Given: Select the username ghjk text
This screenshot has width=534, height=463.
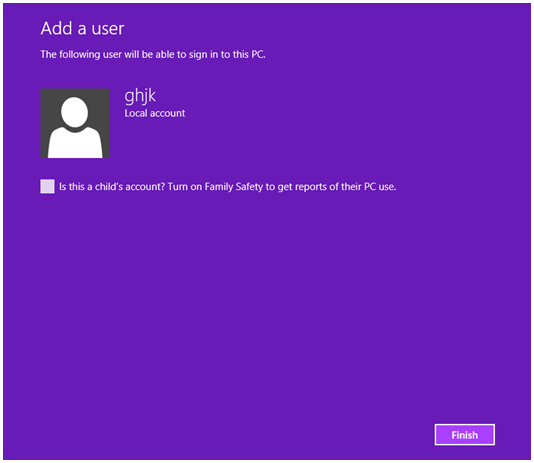Looking at the screenshot, I should [x=140, y=96].
